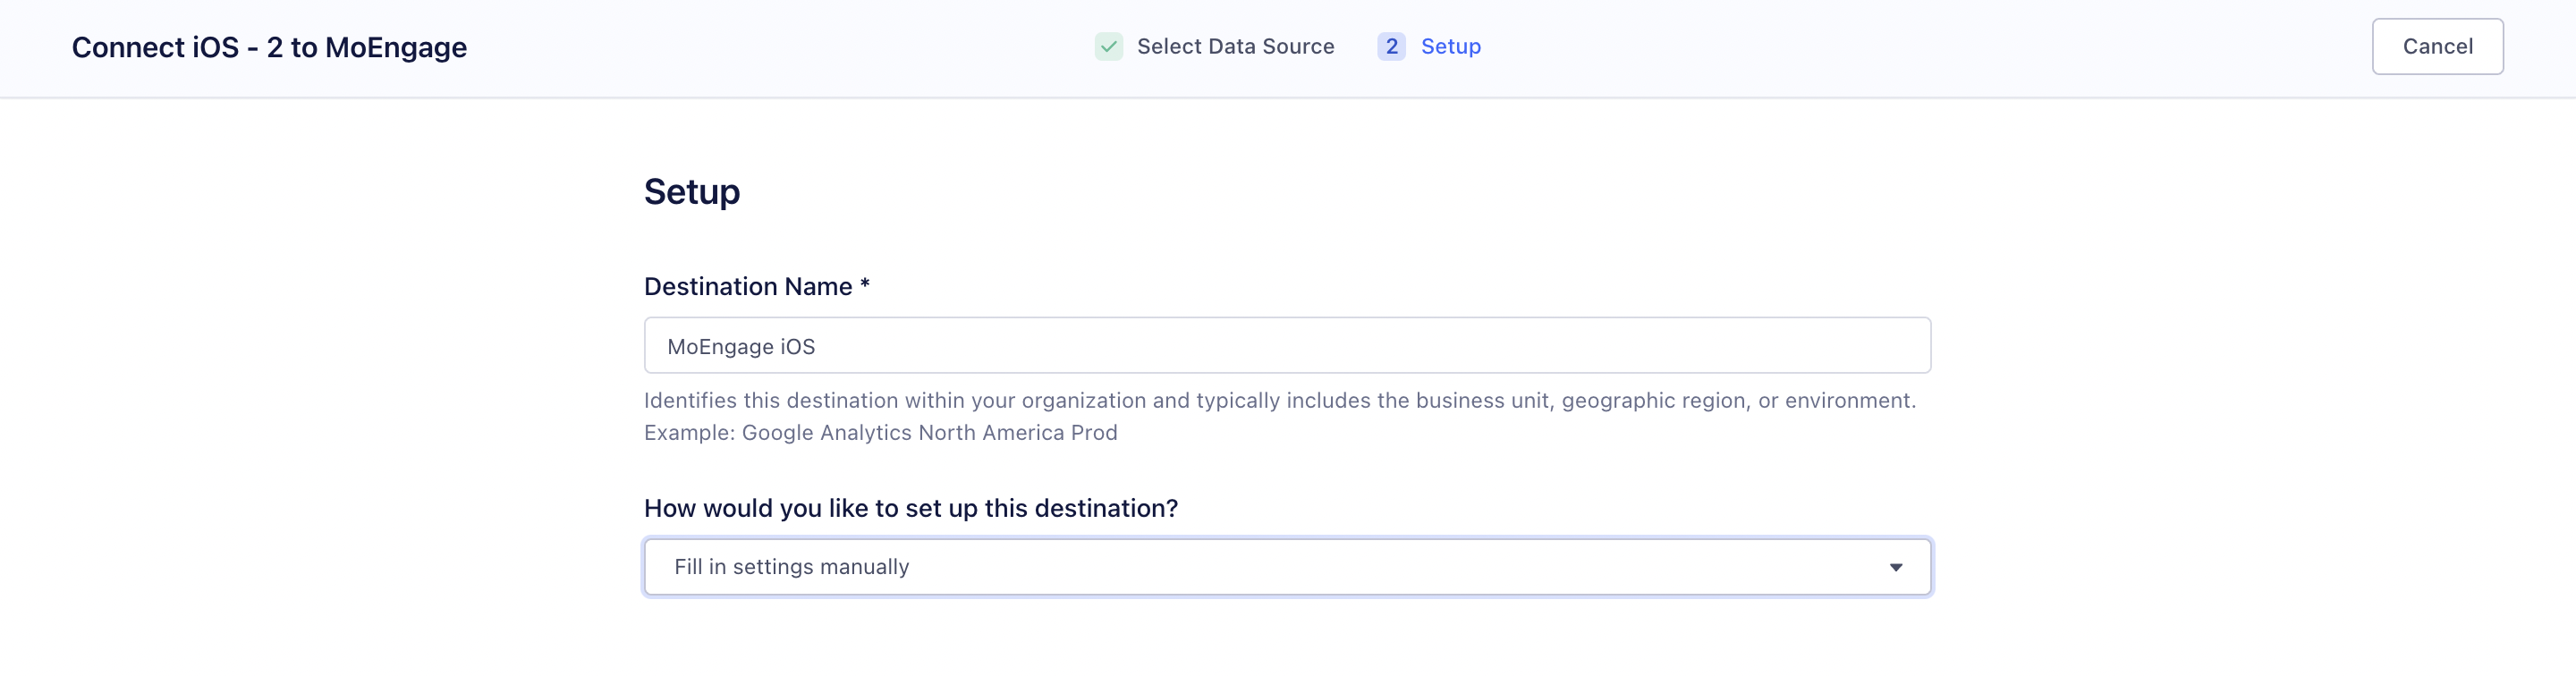The width and height of the screenshot is (2576, 676).
Task: Click the green checkmark step icon
Action: pos(1108,47)
